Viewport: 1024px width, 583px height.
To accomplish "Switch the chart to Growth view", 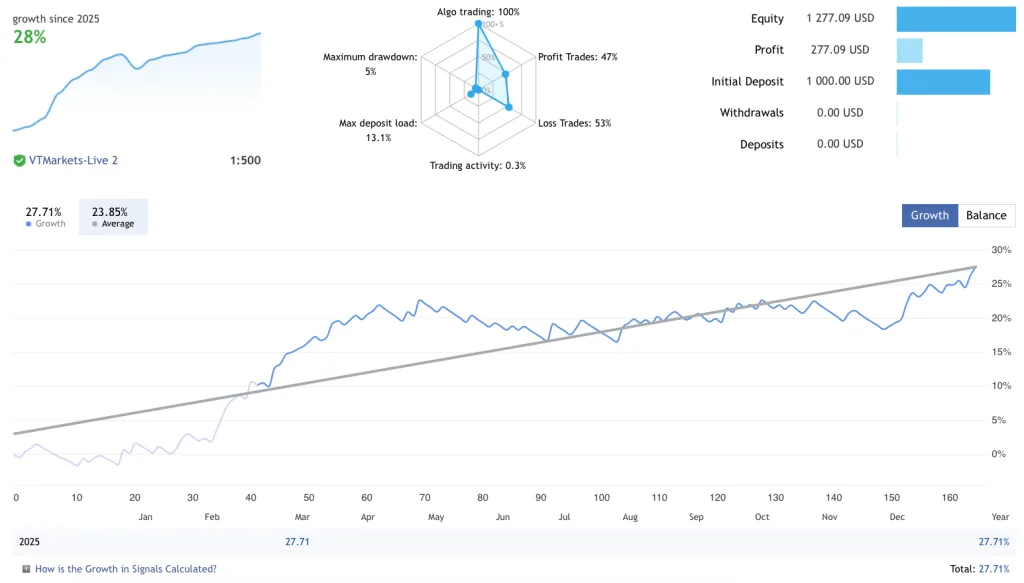I will [x=929, y=215].
